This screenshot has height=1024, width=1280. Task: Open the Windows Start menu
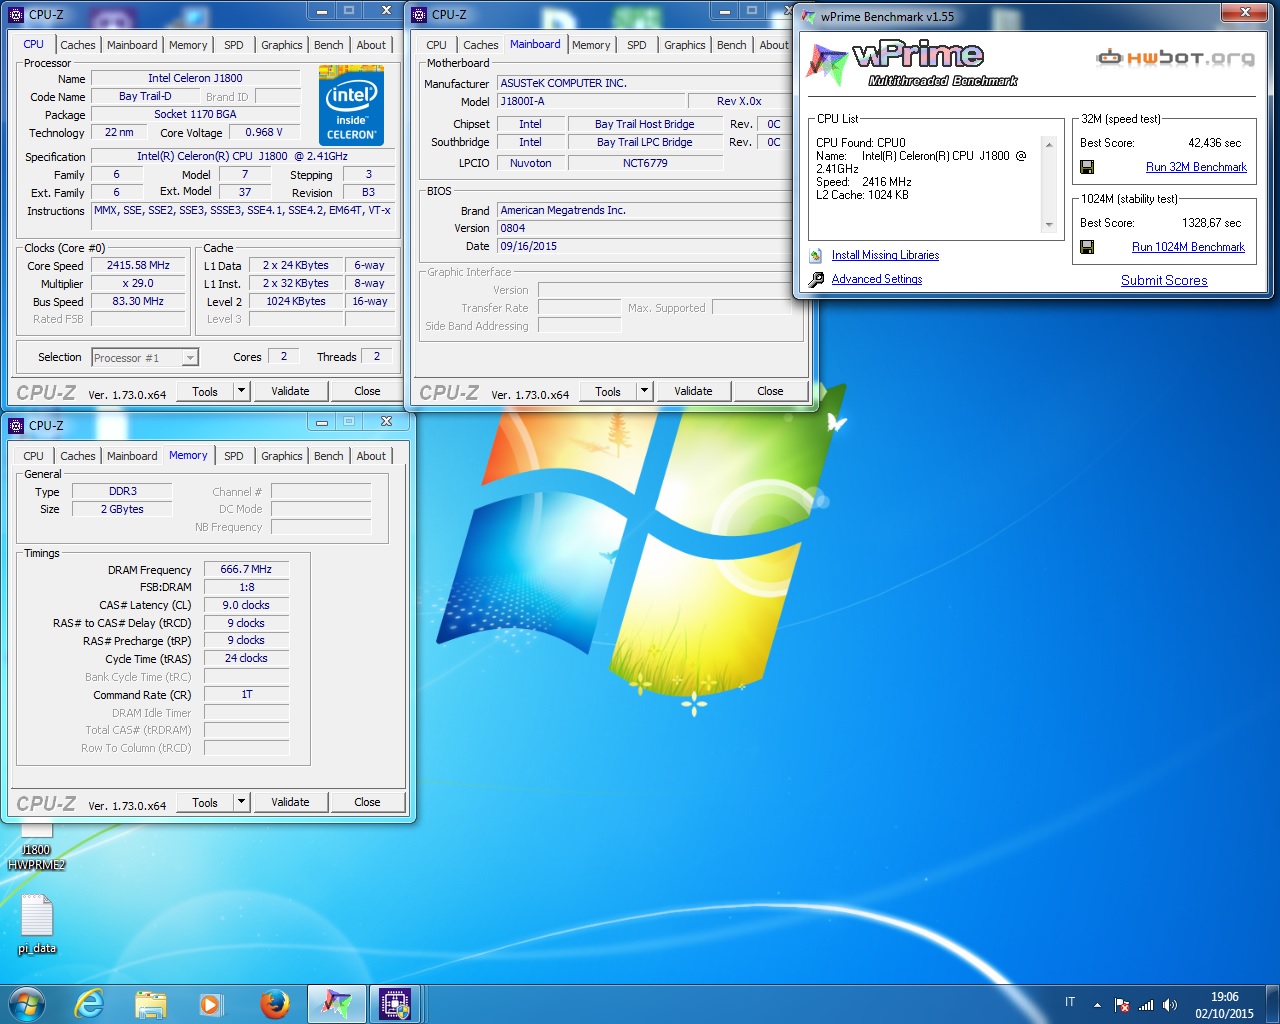[x=26, y=1004]
